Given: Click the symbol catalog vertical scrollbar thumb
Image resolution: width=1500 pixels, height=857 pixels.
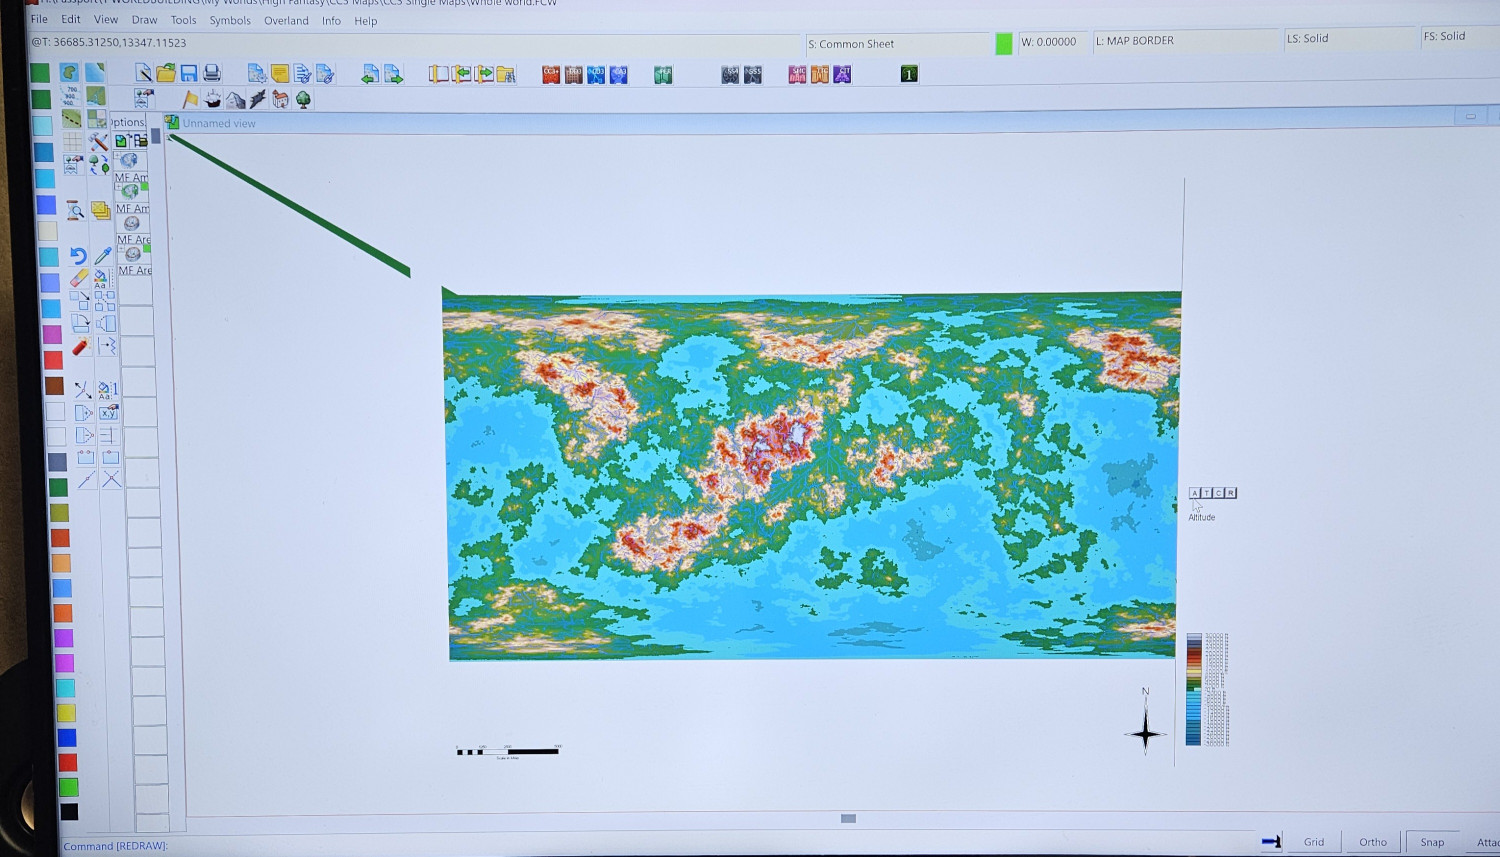Looking at the screenshot, I should tap(155, 135).
